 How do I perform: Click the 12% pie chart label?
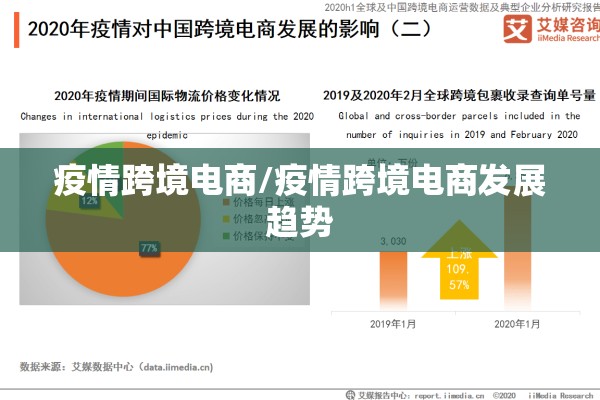point(90,201)
